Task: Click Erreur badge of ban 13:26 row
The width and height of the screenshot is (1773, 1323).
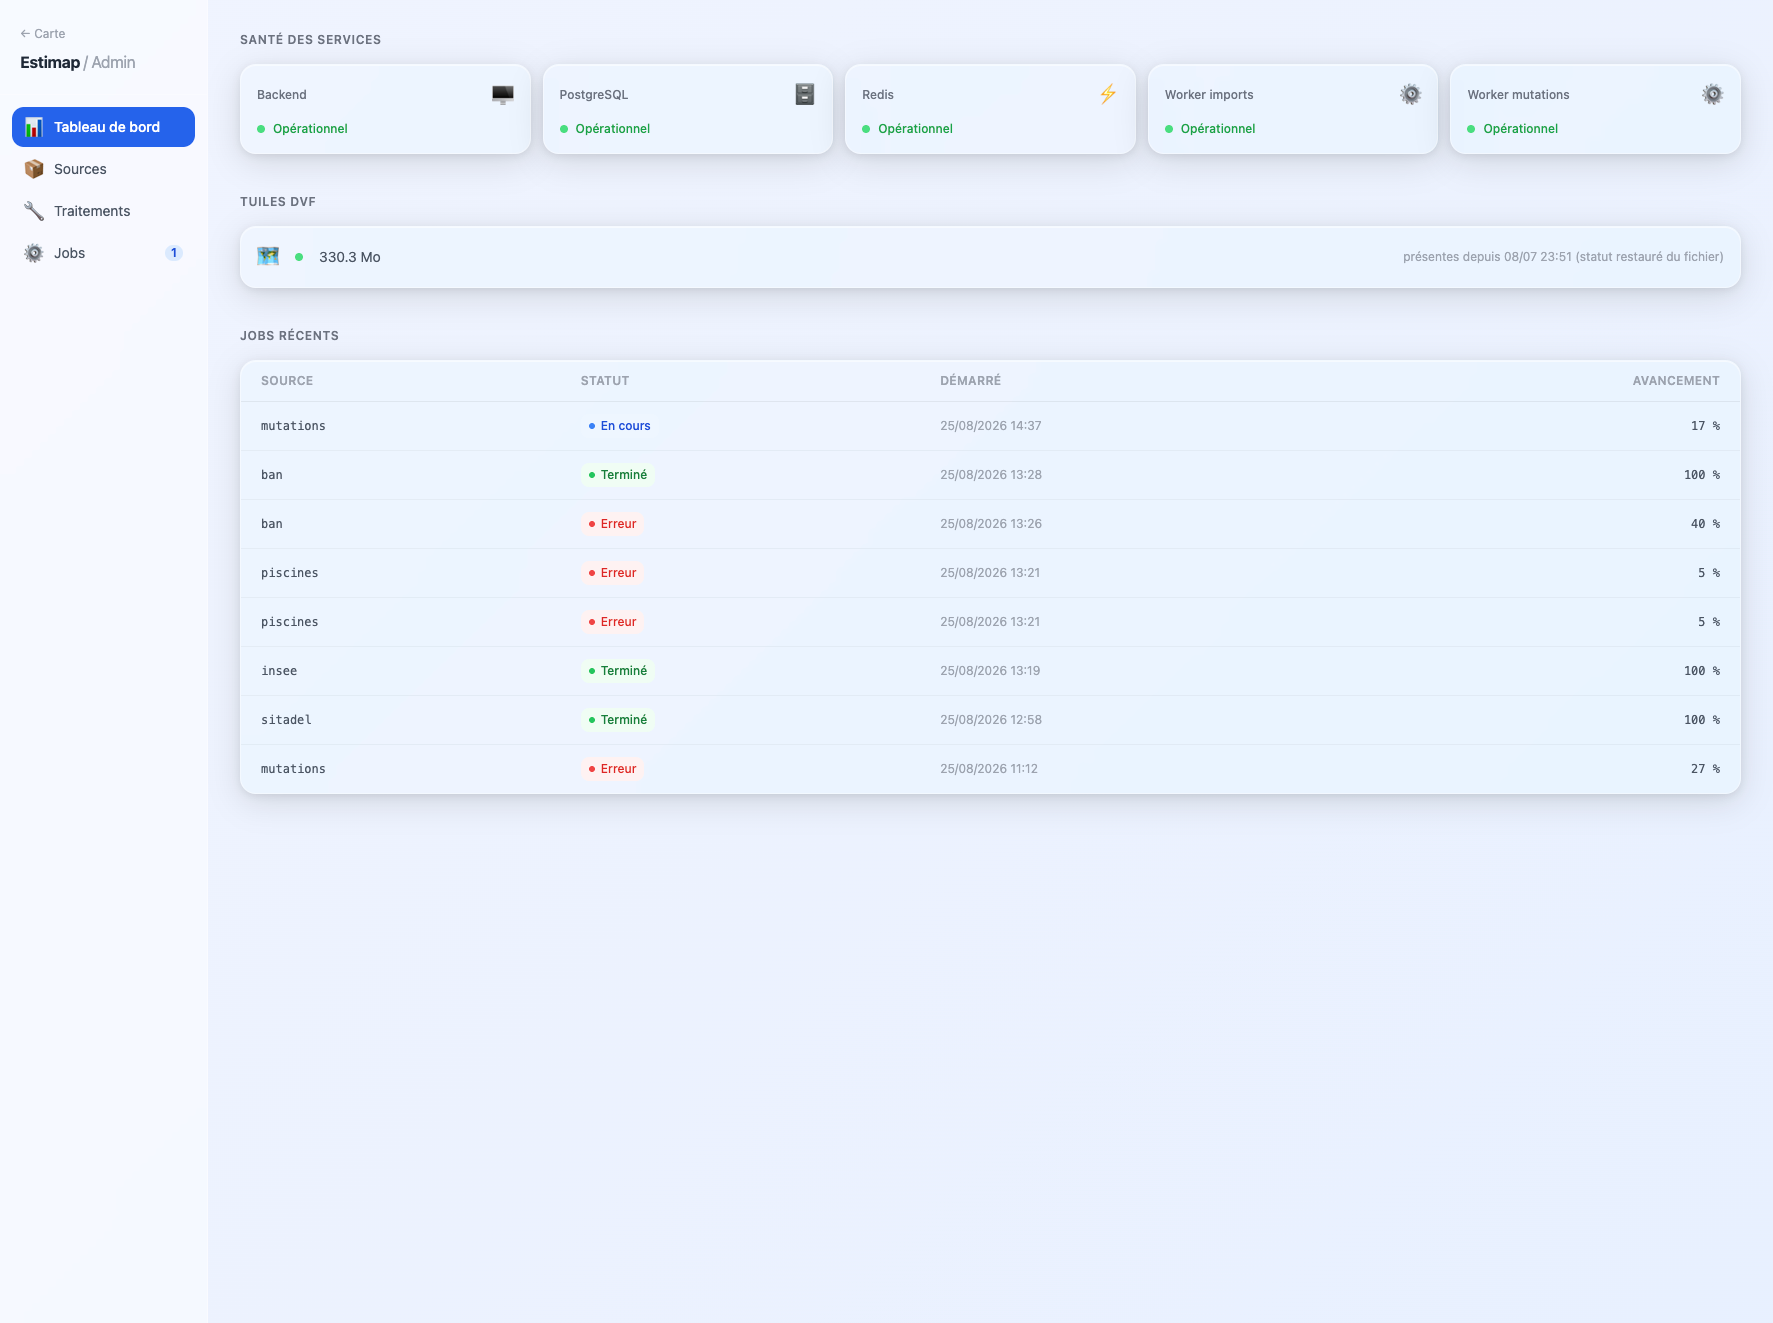Action: click(x=612, y=524)
